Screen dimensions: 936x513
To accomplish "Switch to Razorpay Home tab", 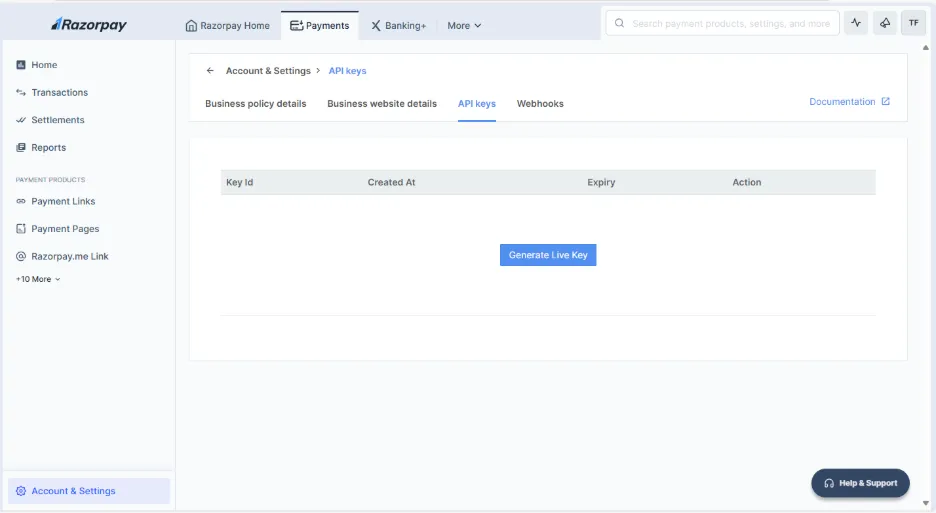I will tap(227, 26).
